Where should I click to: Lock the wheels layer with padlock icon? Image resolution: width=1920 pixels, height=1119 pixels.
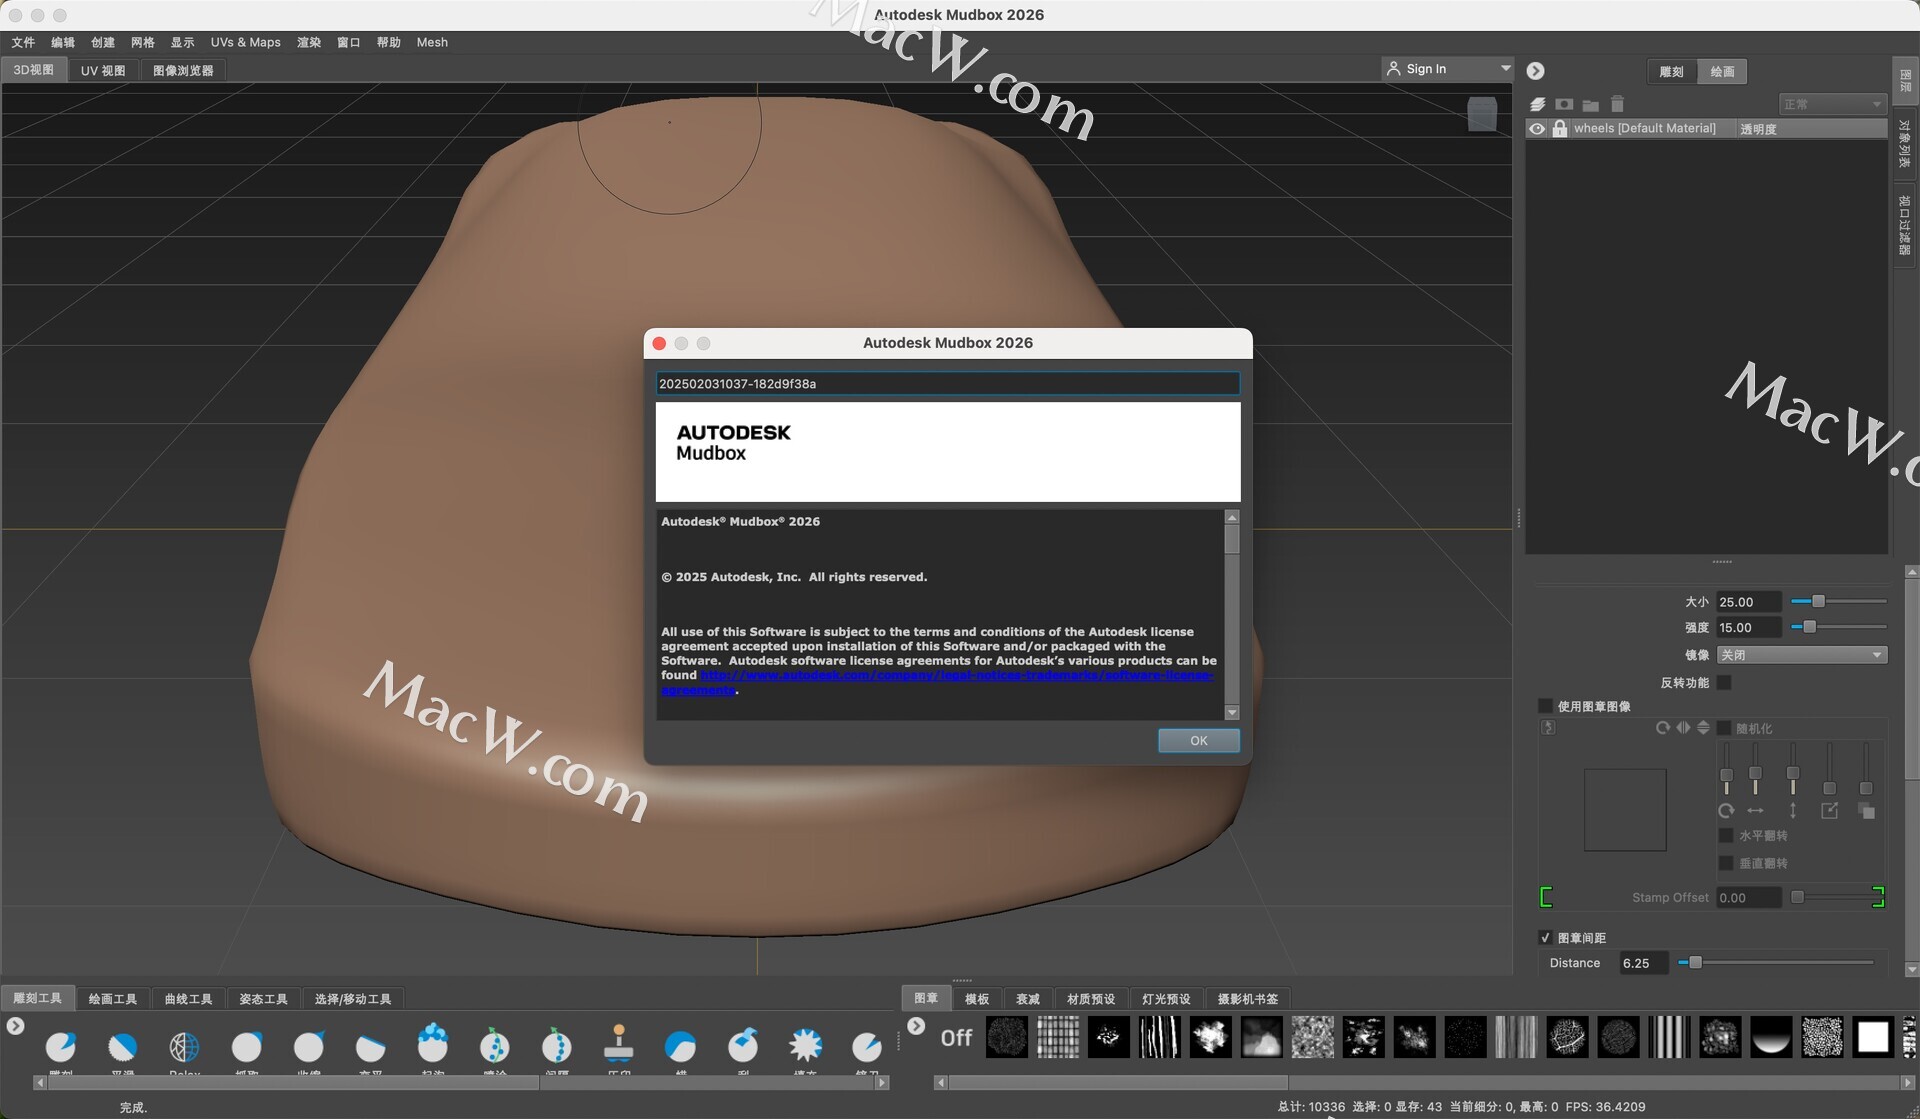[x=1560, y=129]
